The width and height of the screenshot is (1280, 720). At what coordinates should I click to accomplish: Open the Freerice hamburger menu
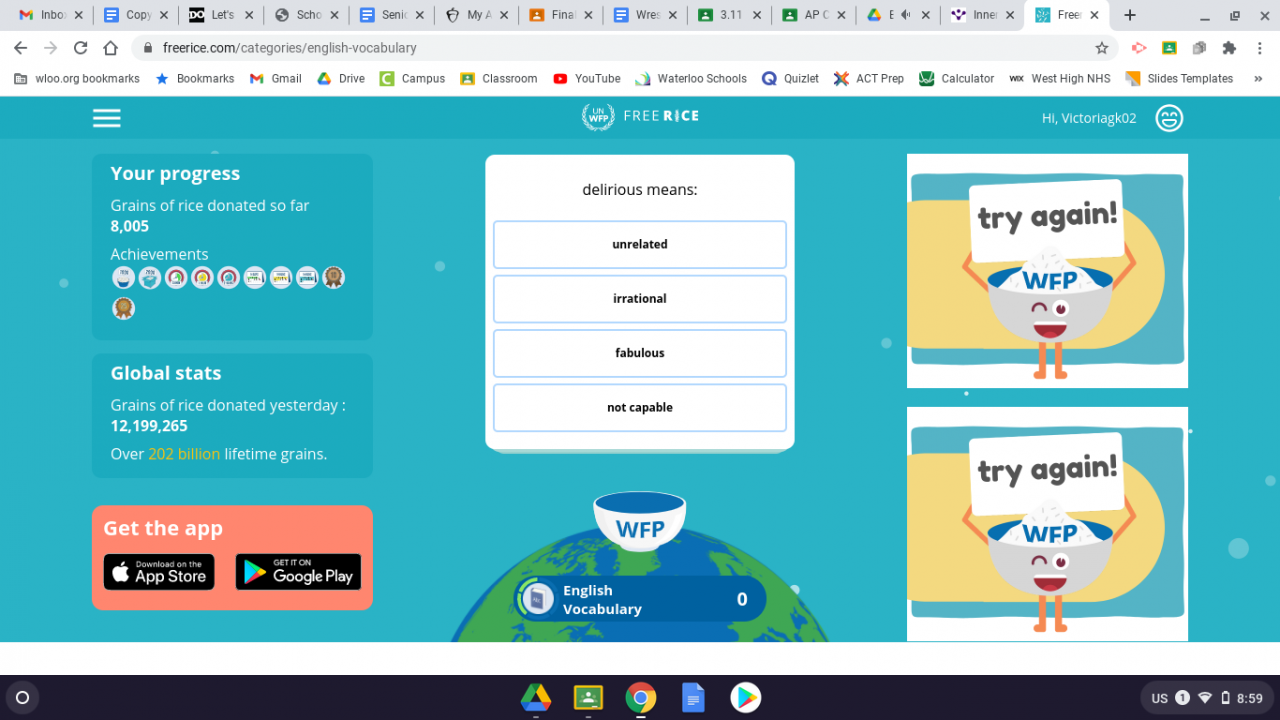[x=107, y=118]
